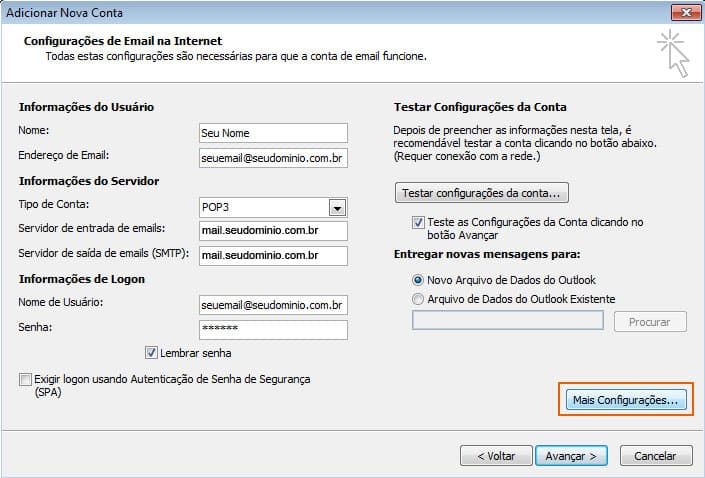Go back with the Voltar button
The image size is (705, 478).
(496, 455)
